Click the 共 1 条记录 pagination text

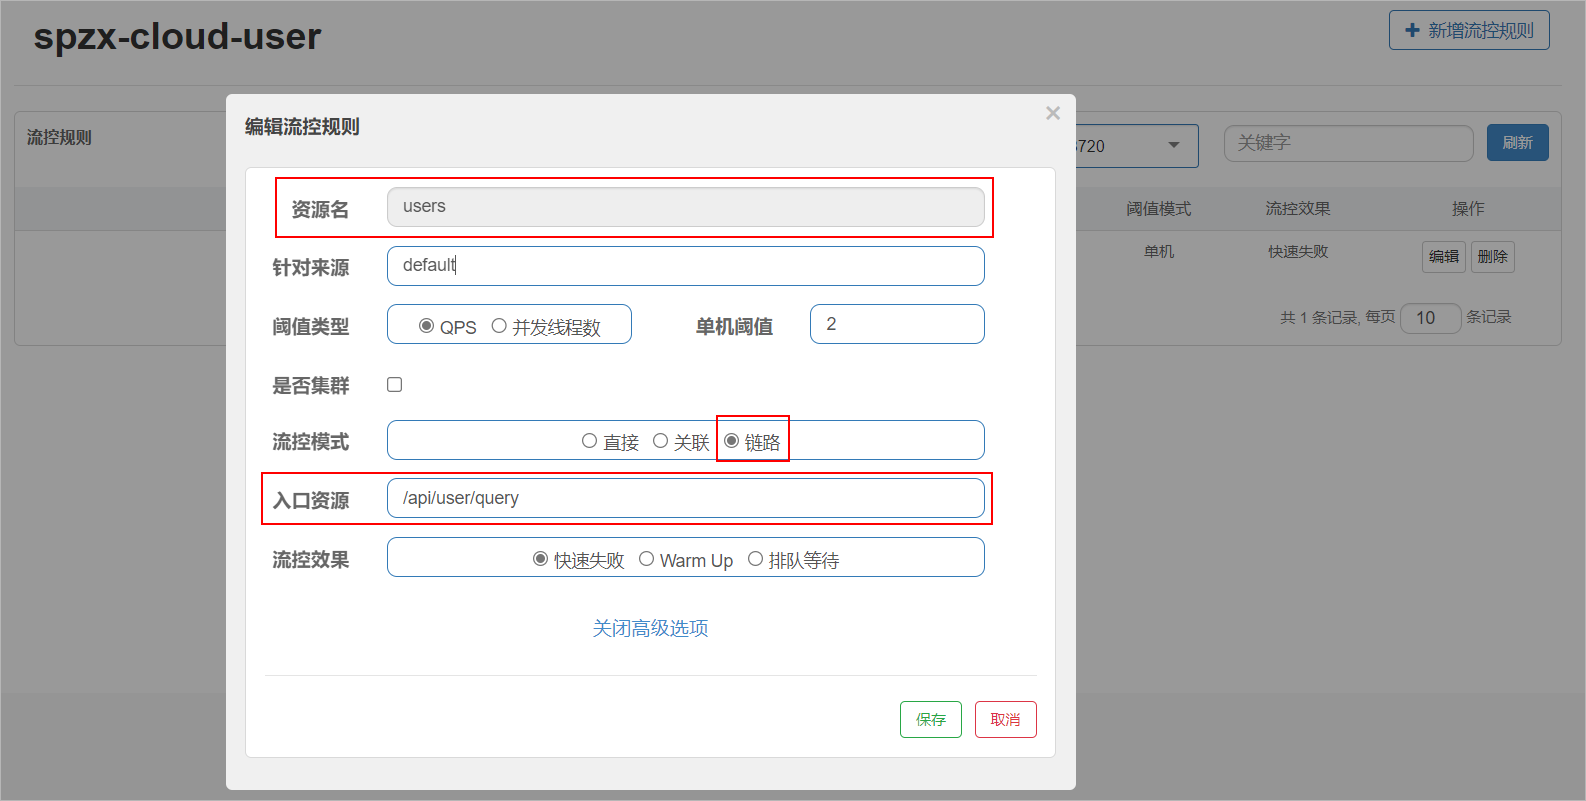[x=1318, y=318]
